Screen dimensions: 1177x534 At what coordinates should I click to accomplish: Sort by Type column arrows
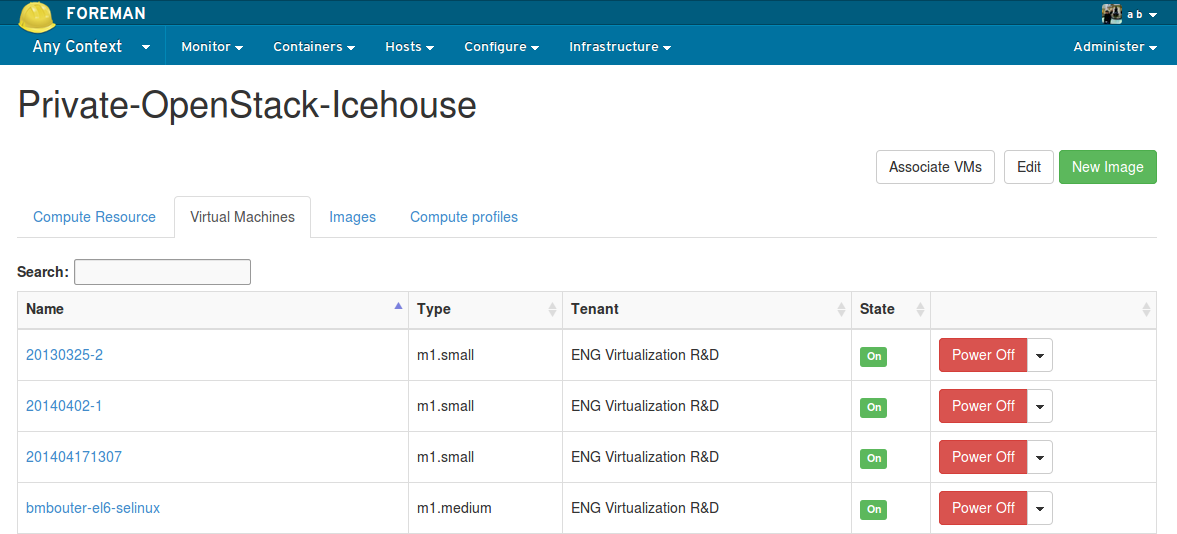click(x=552, y=309)
